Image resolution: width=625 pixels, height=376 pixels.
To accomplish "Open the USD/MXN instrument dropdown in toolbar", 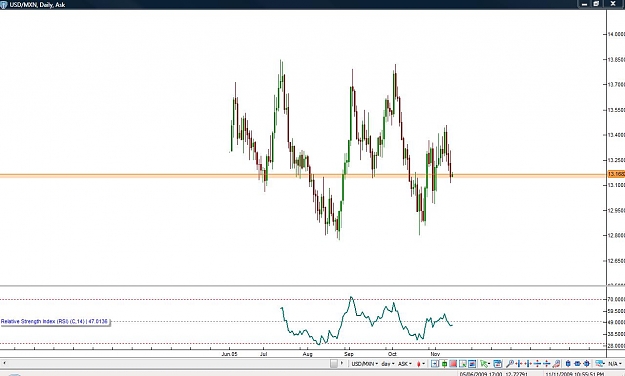I will coord(364,364).
